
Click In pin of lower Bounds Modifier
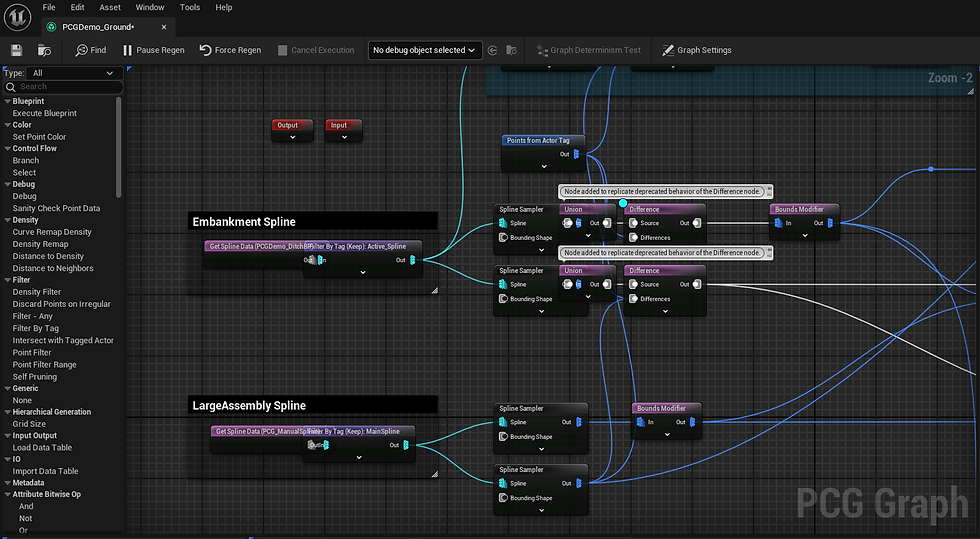pyautogui.click(x=641, y=422)
